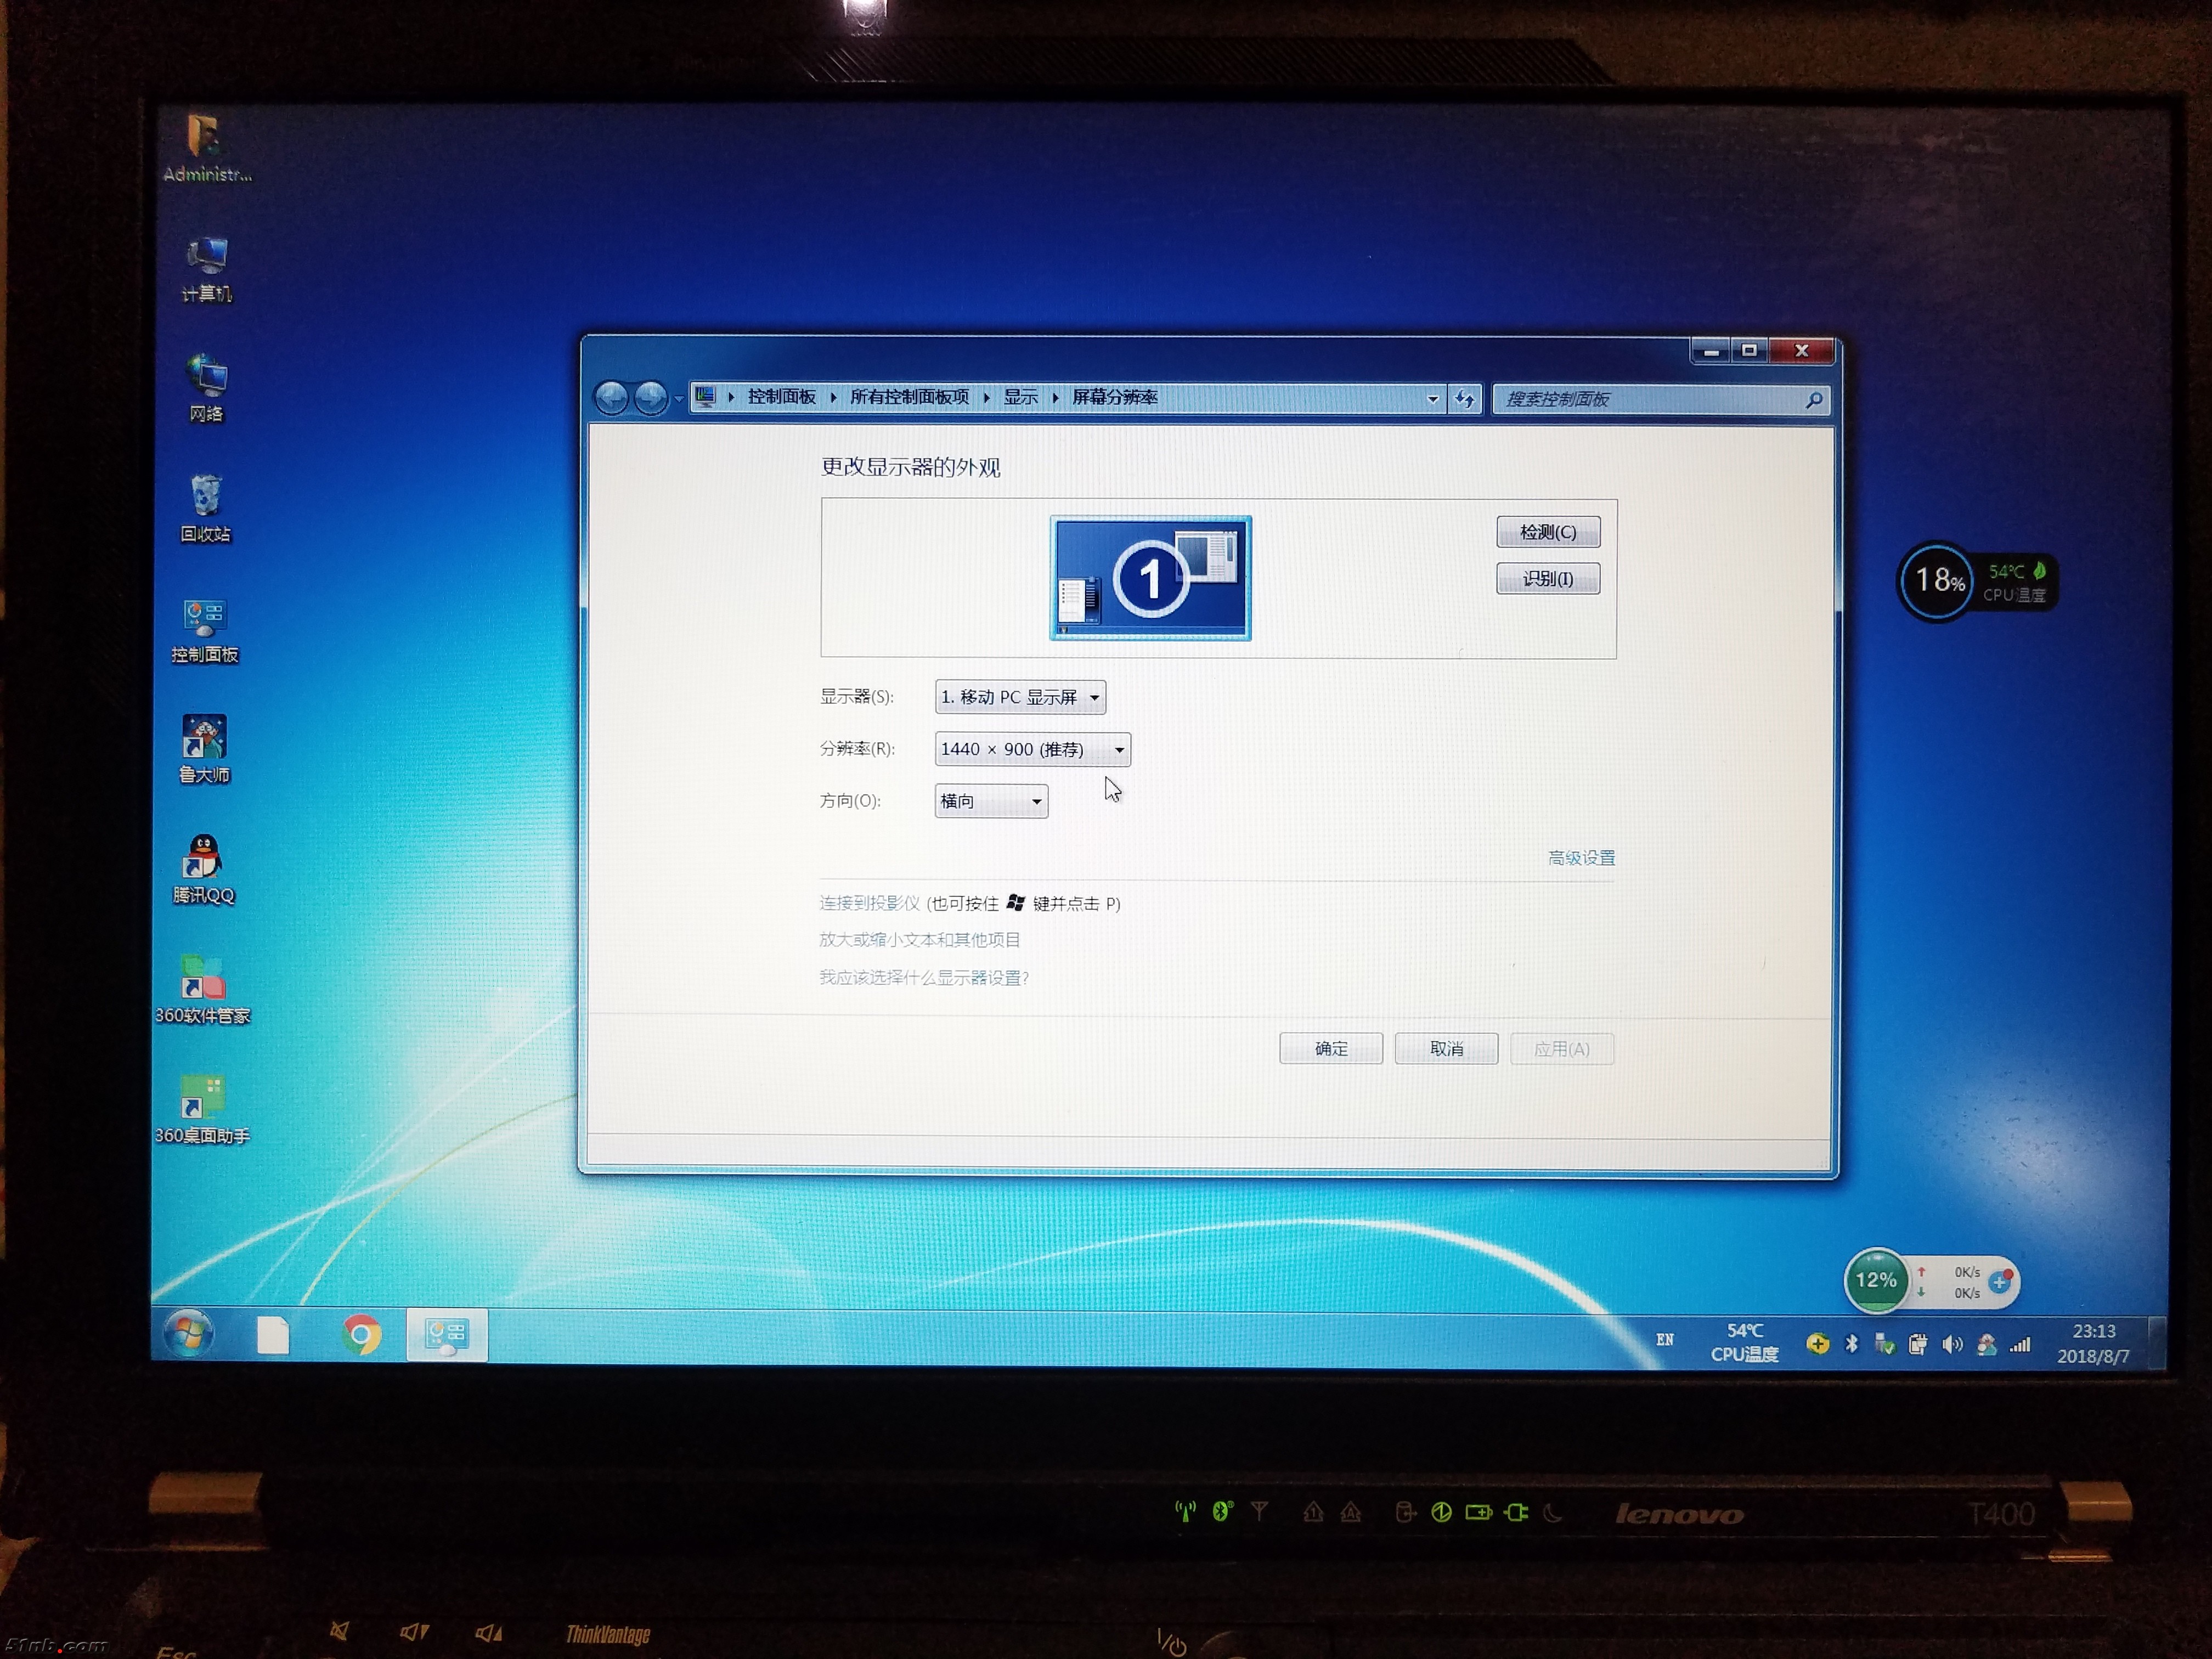Open the wireless signal tray icon
This screenshot has height=1659, width=2212.
pos(2021,1345)
